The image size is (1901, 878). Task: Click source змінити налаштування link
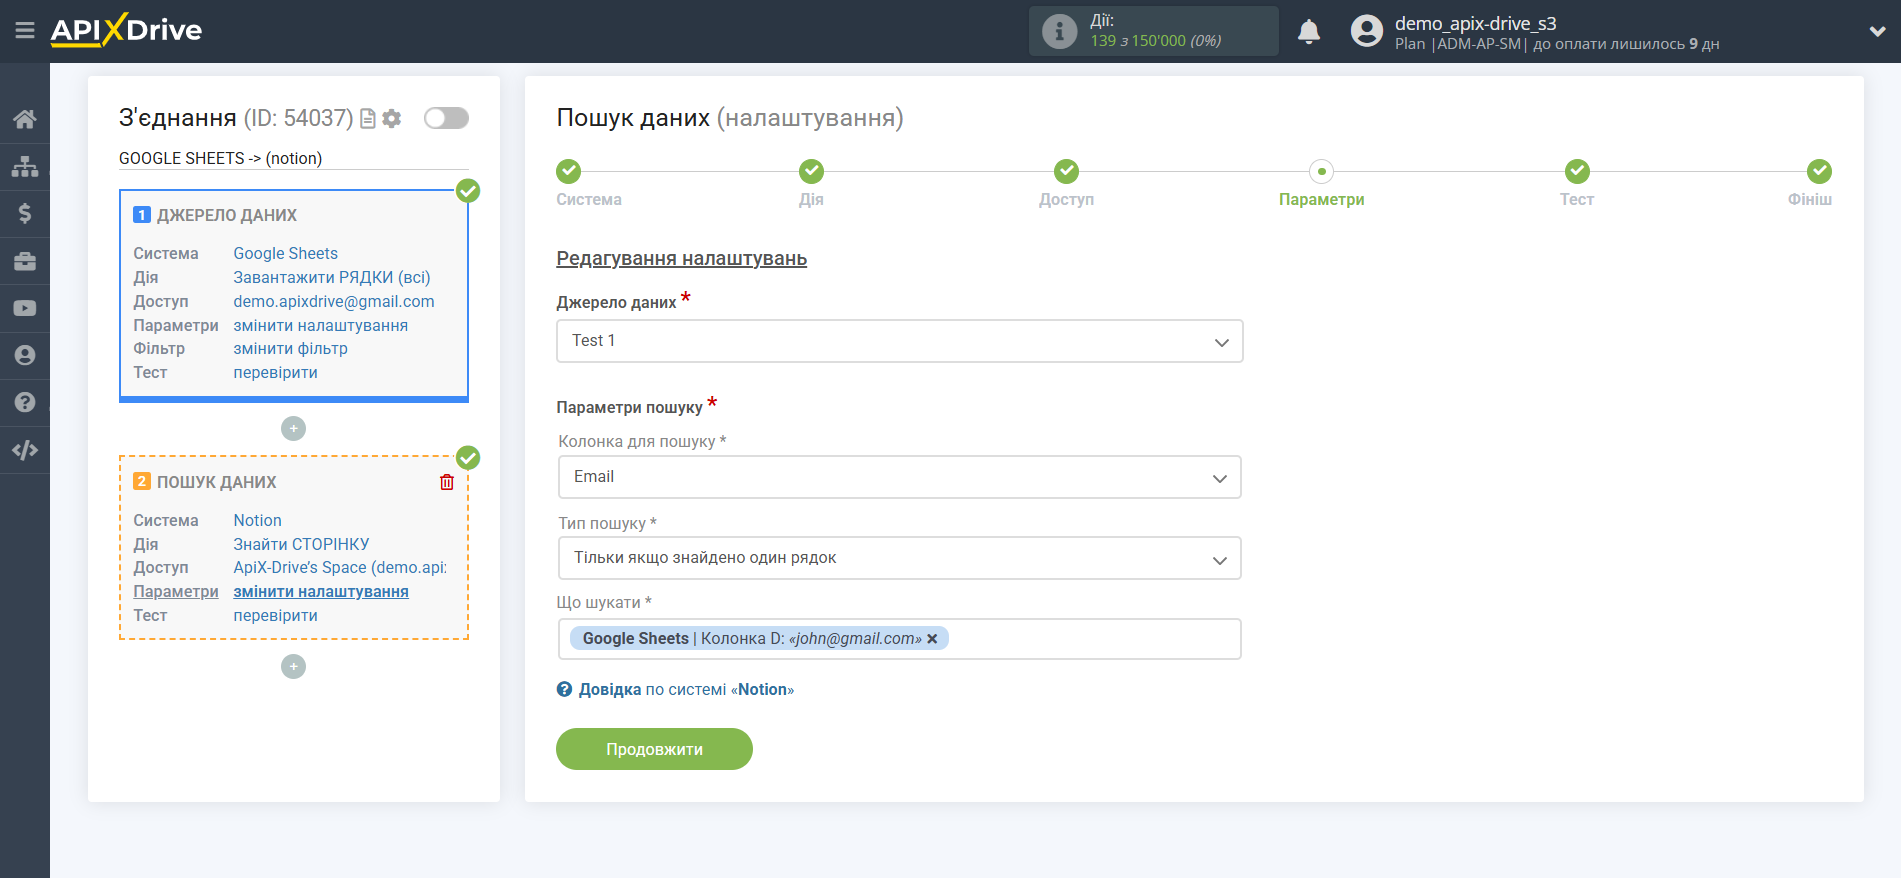pyautogui.click(x=321, y=326)
